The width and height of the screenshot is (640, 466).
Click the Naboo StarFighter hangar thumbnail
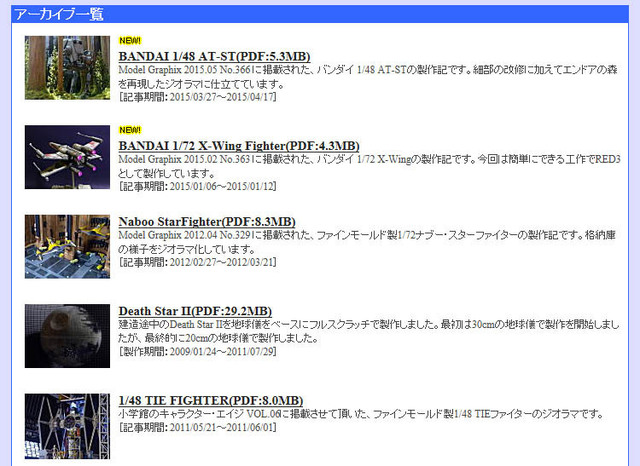pos(67,246)
